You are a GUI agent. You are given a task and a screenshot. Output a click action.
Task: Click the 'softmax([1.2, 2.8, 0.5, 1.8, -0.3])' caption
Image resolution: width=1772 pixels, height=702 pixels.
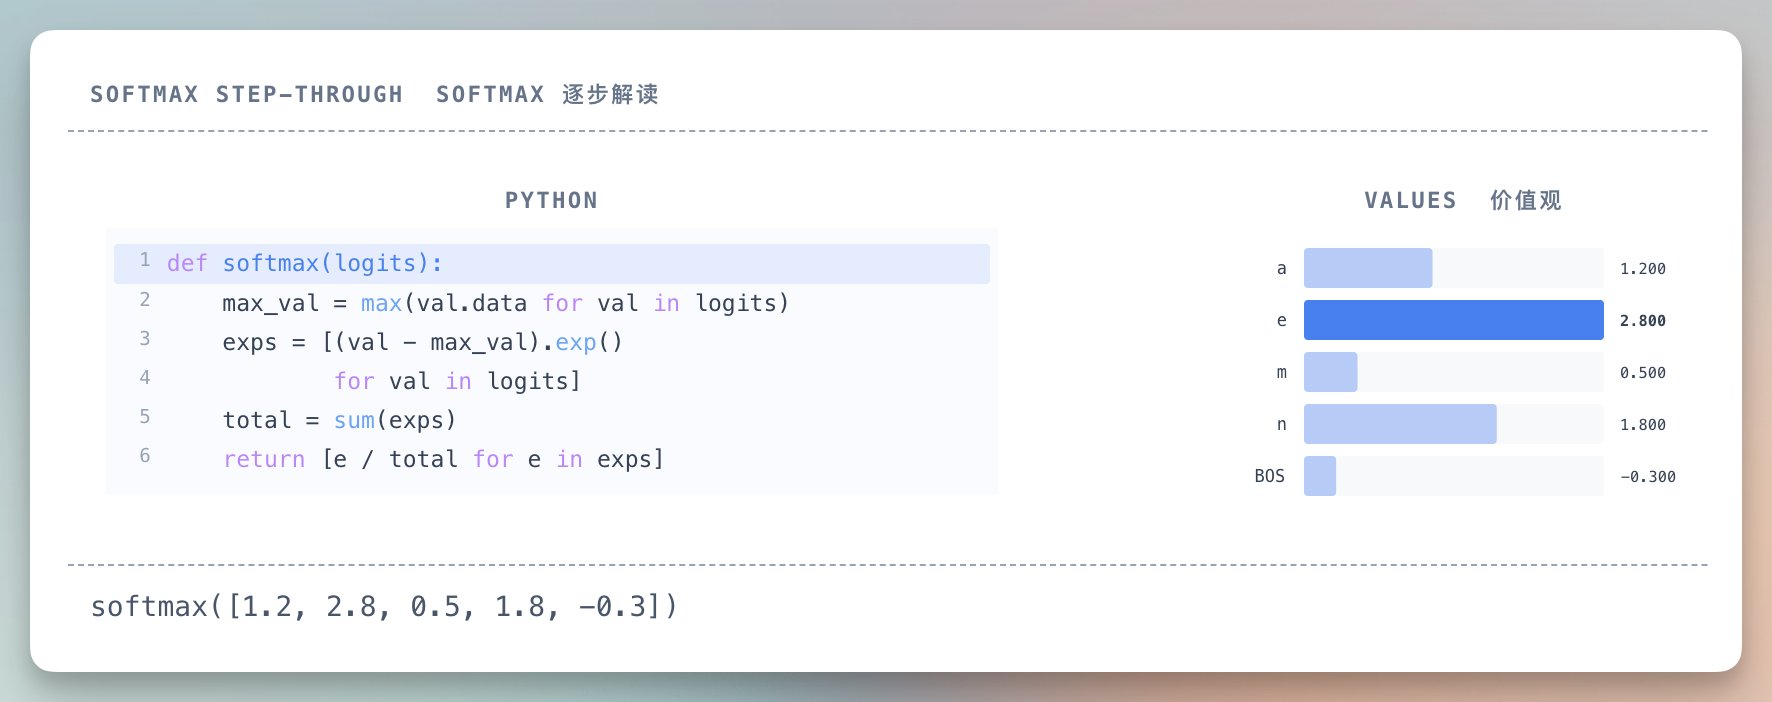click(384, 607)
